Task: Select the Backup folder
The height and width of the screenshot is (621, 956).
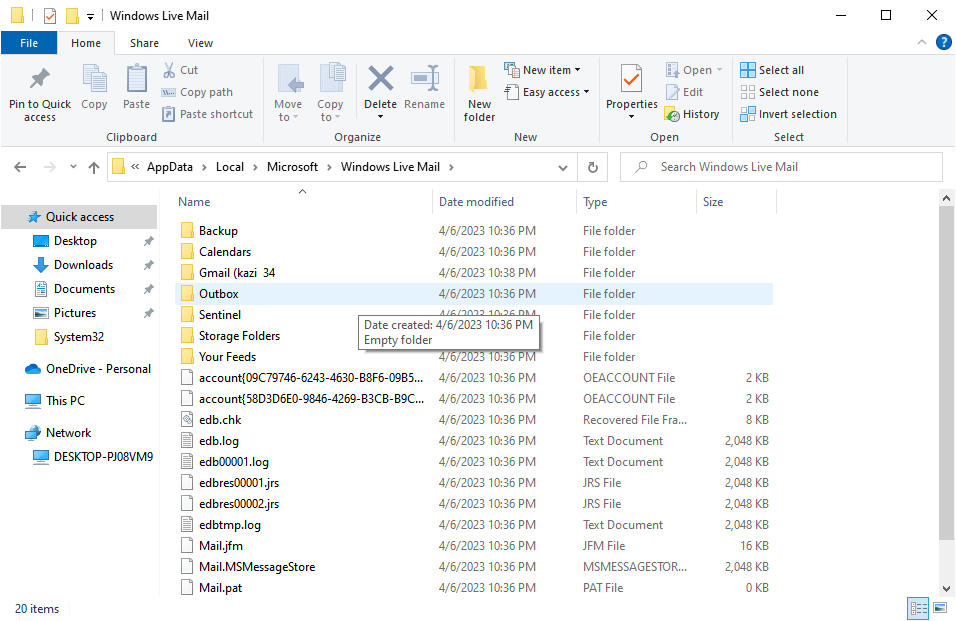Action: [x=474, y=231]
